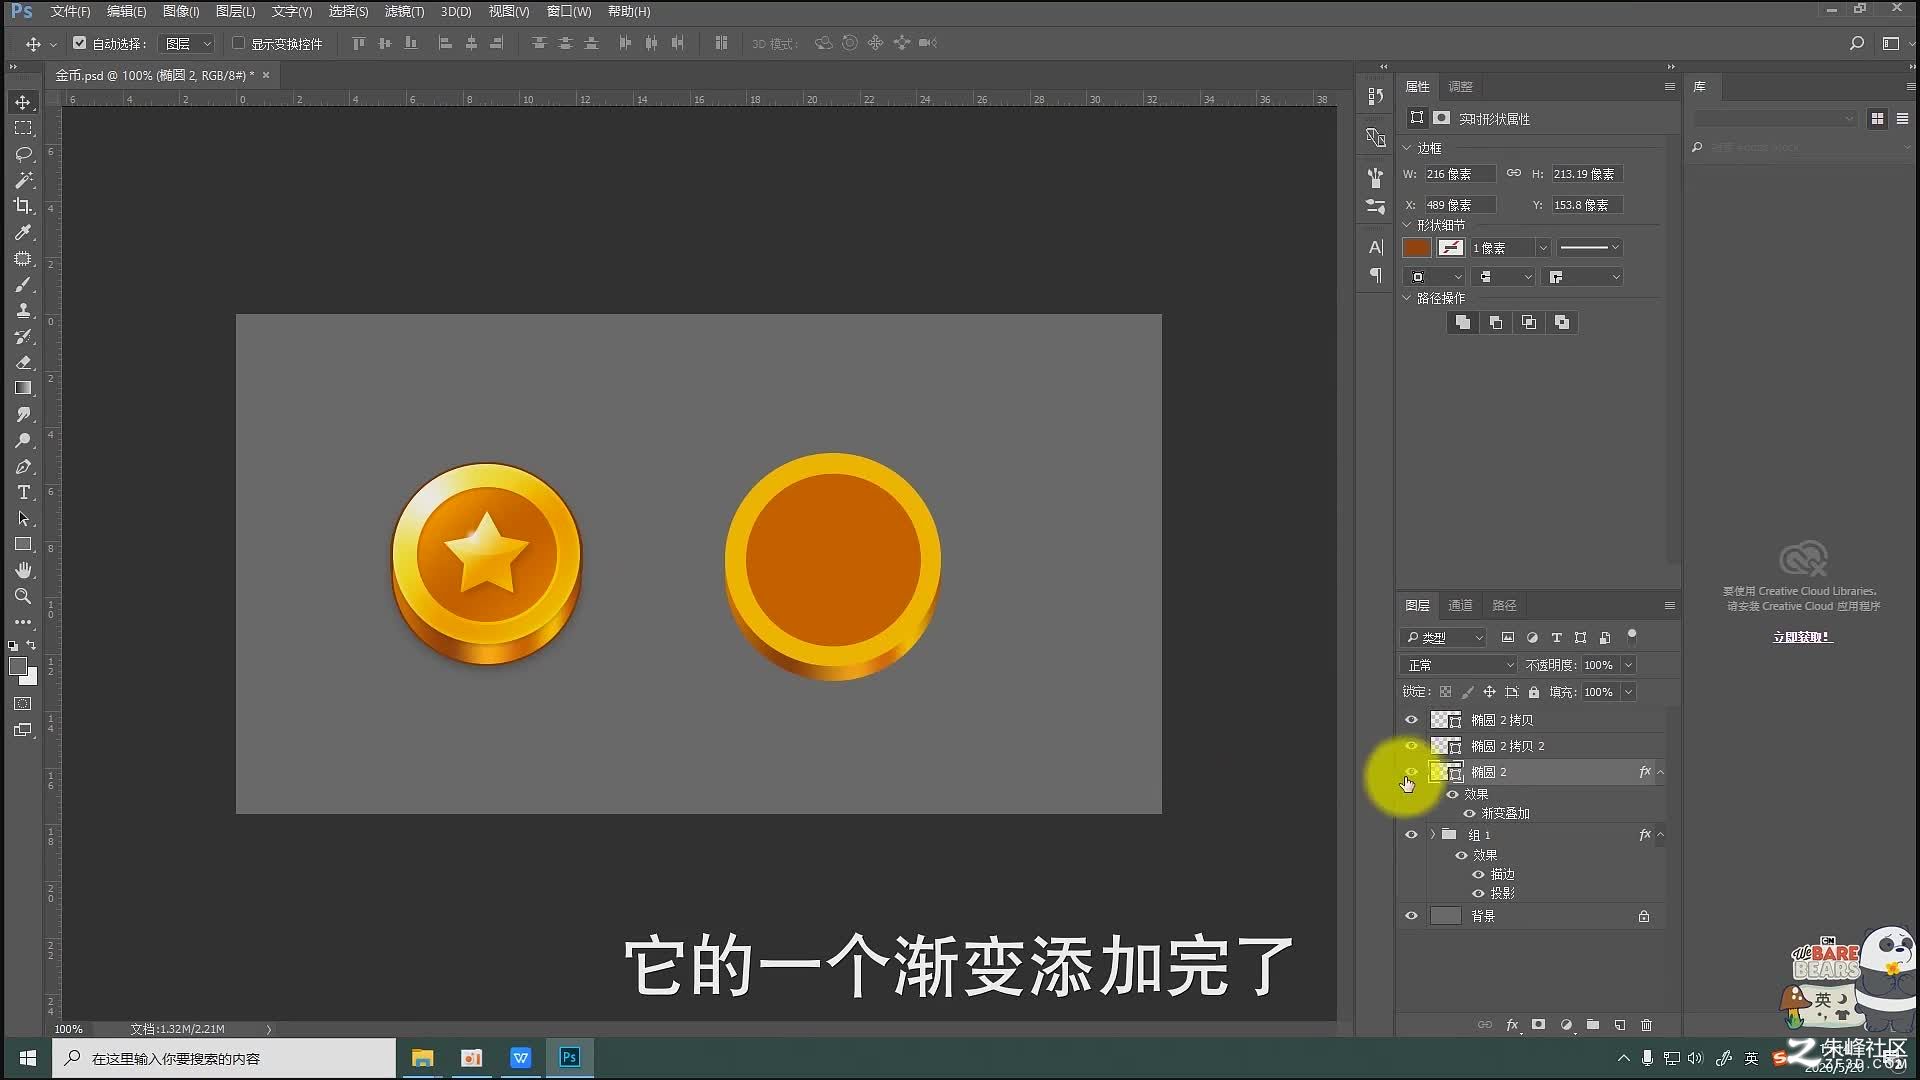Create new adjustment layer icon
This screenshot has height=1080, width=1920.
[x=1566, y=1025]
